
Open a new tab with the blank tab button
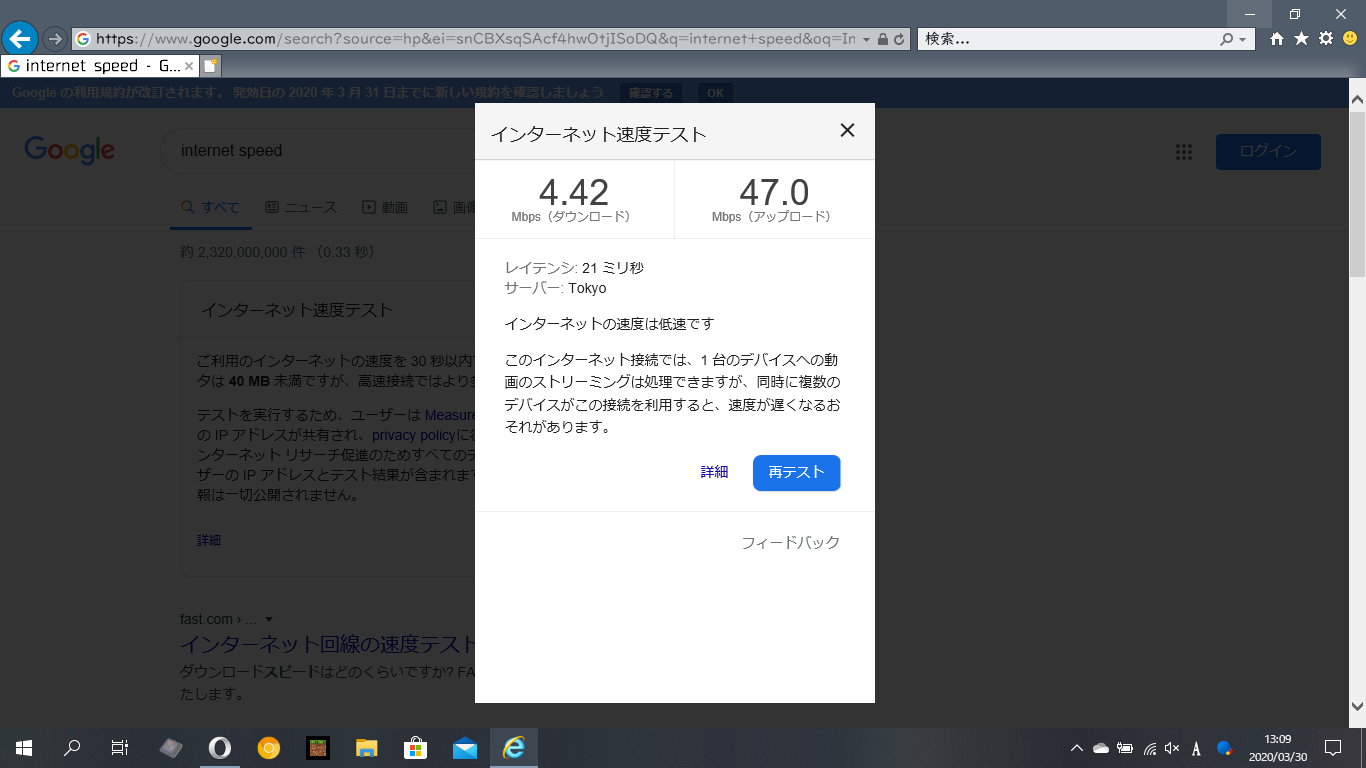tap(210, 66)
